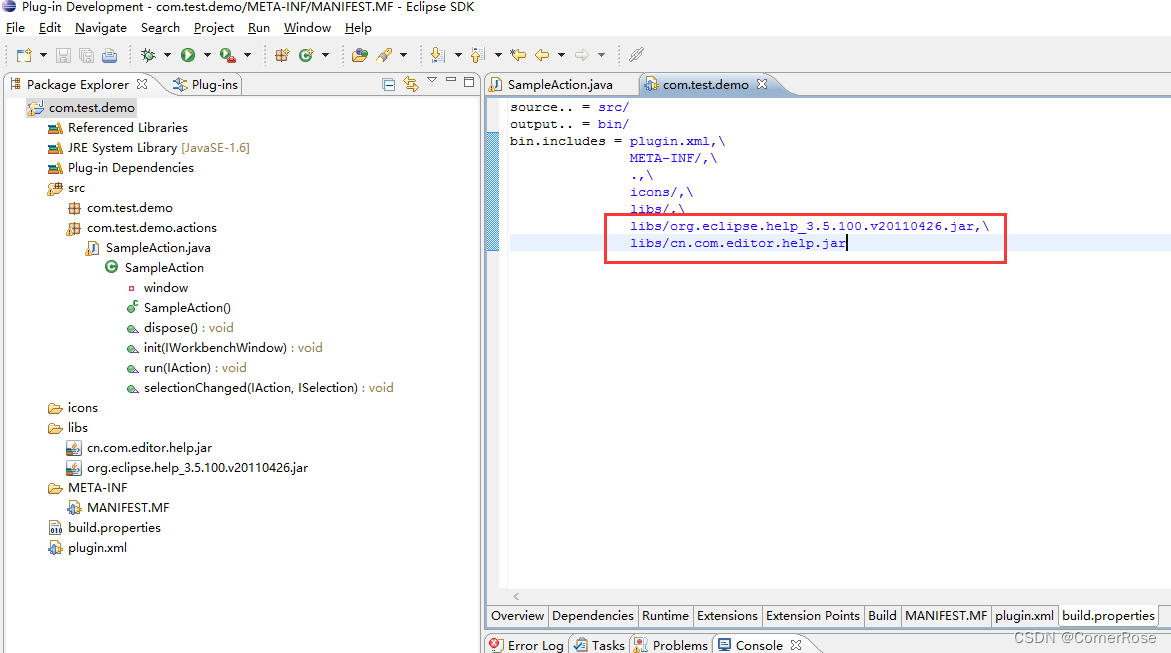Switch to the plugin.xml editor page
Screen dimensions: 1171x653
click(x=1024, y=616)
